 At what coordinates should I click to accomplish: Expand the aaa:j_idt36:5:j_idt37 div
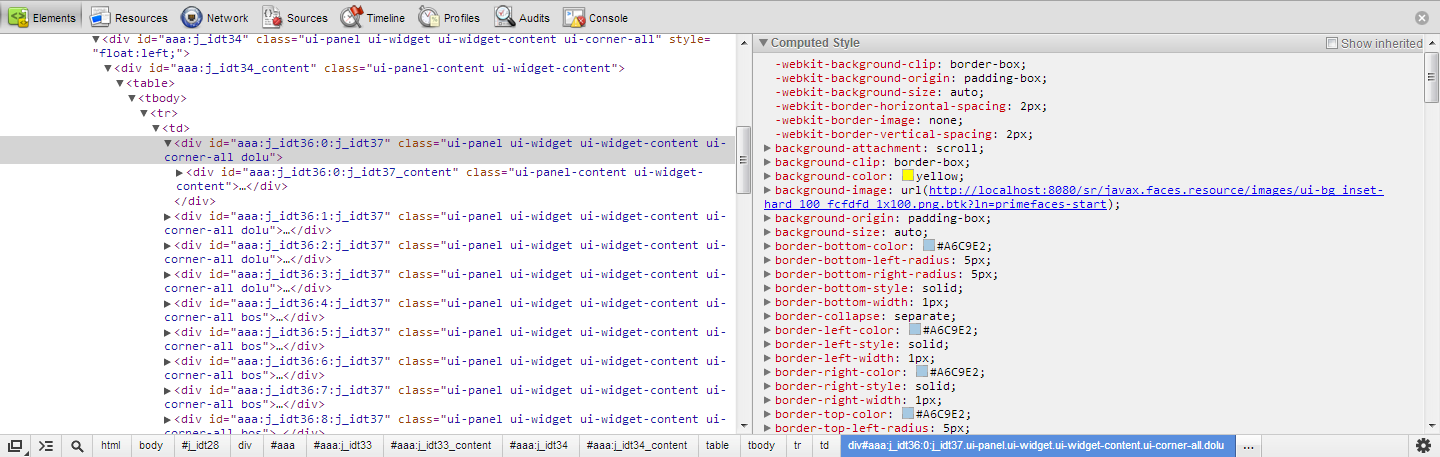[x=168, y=332]
